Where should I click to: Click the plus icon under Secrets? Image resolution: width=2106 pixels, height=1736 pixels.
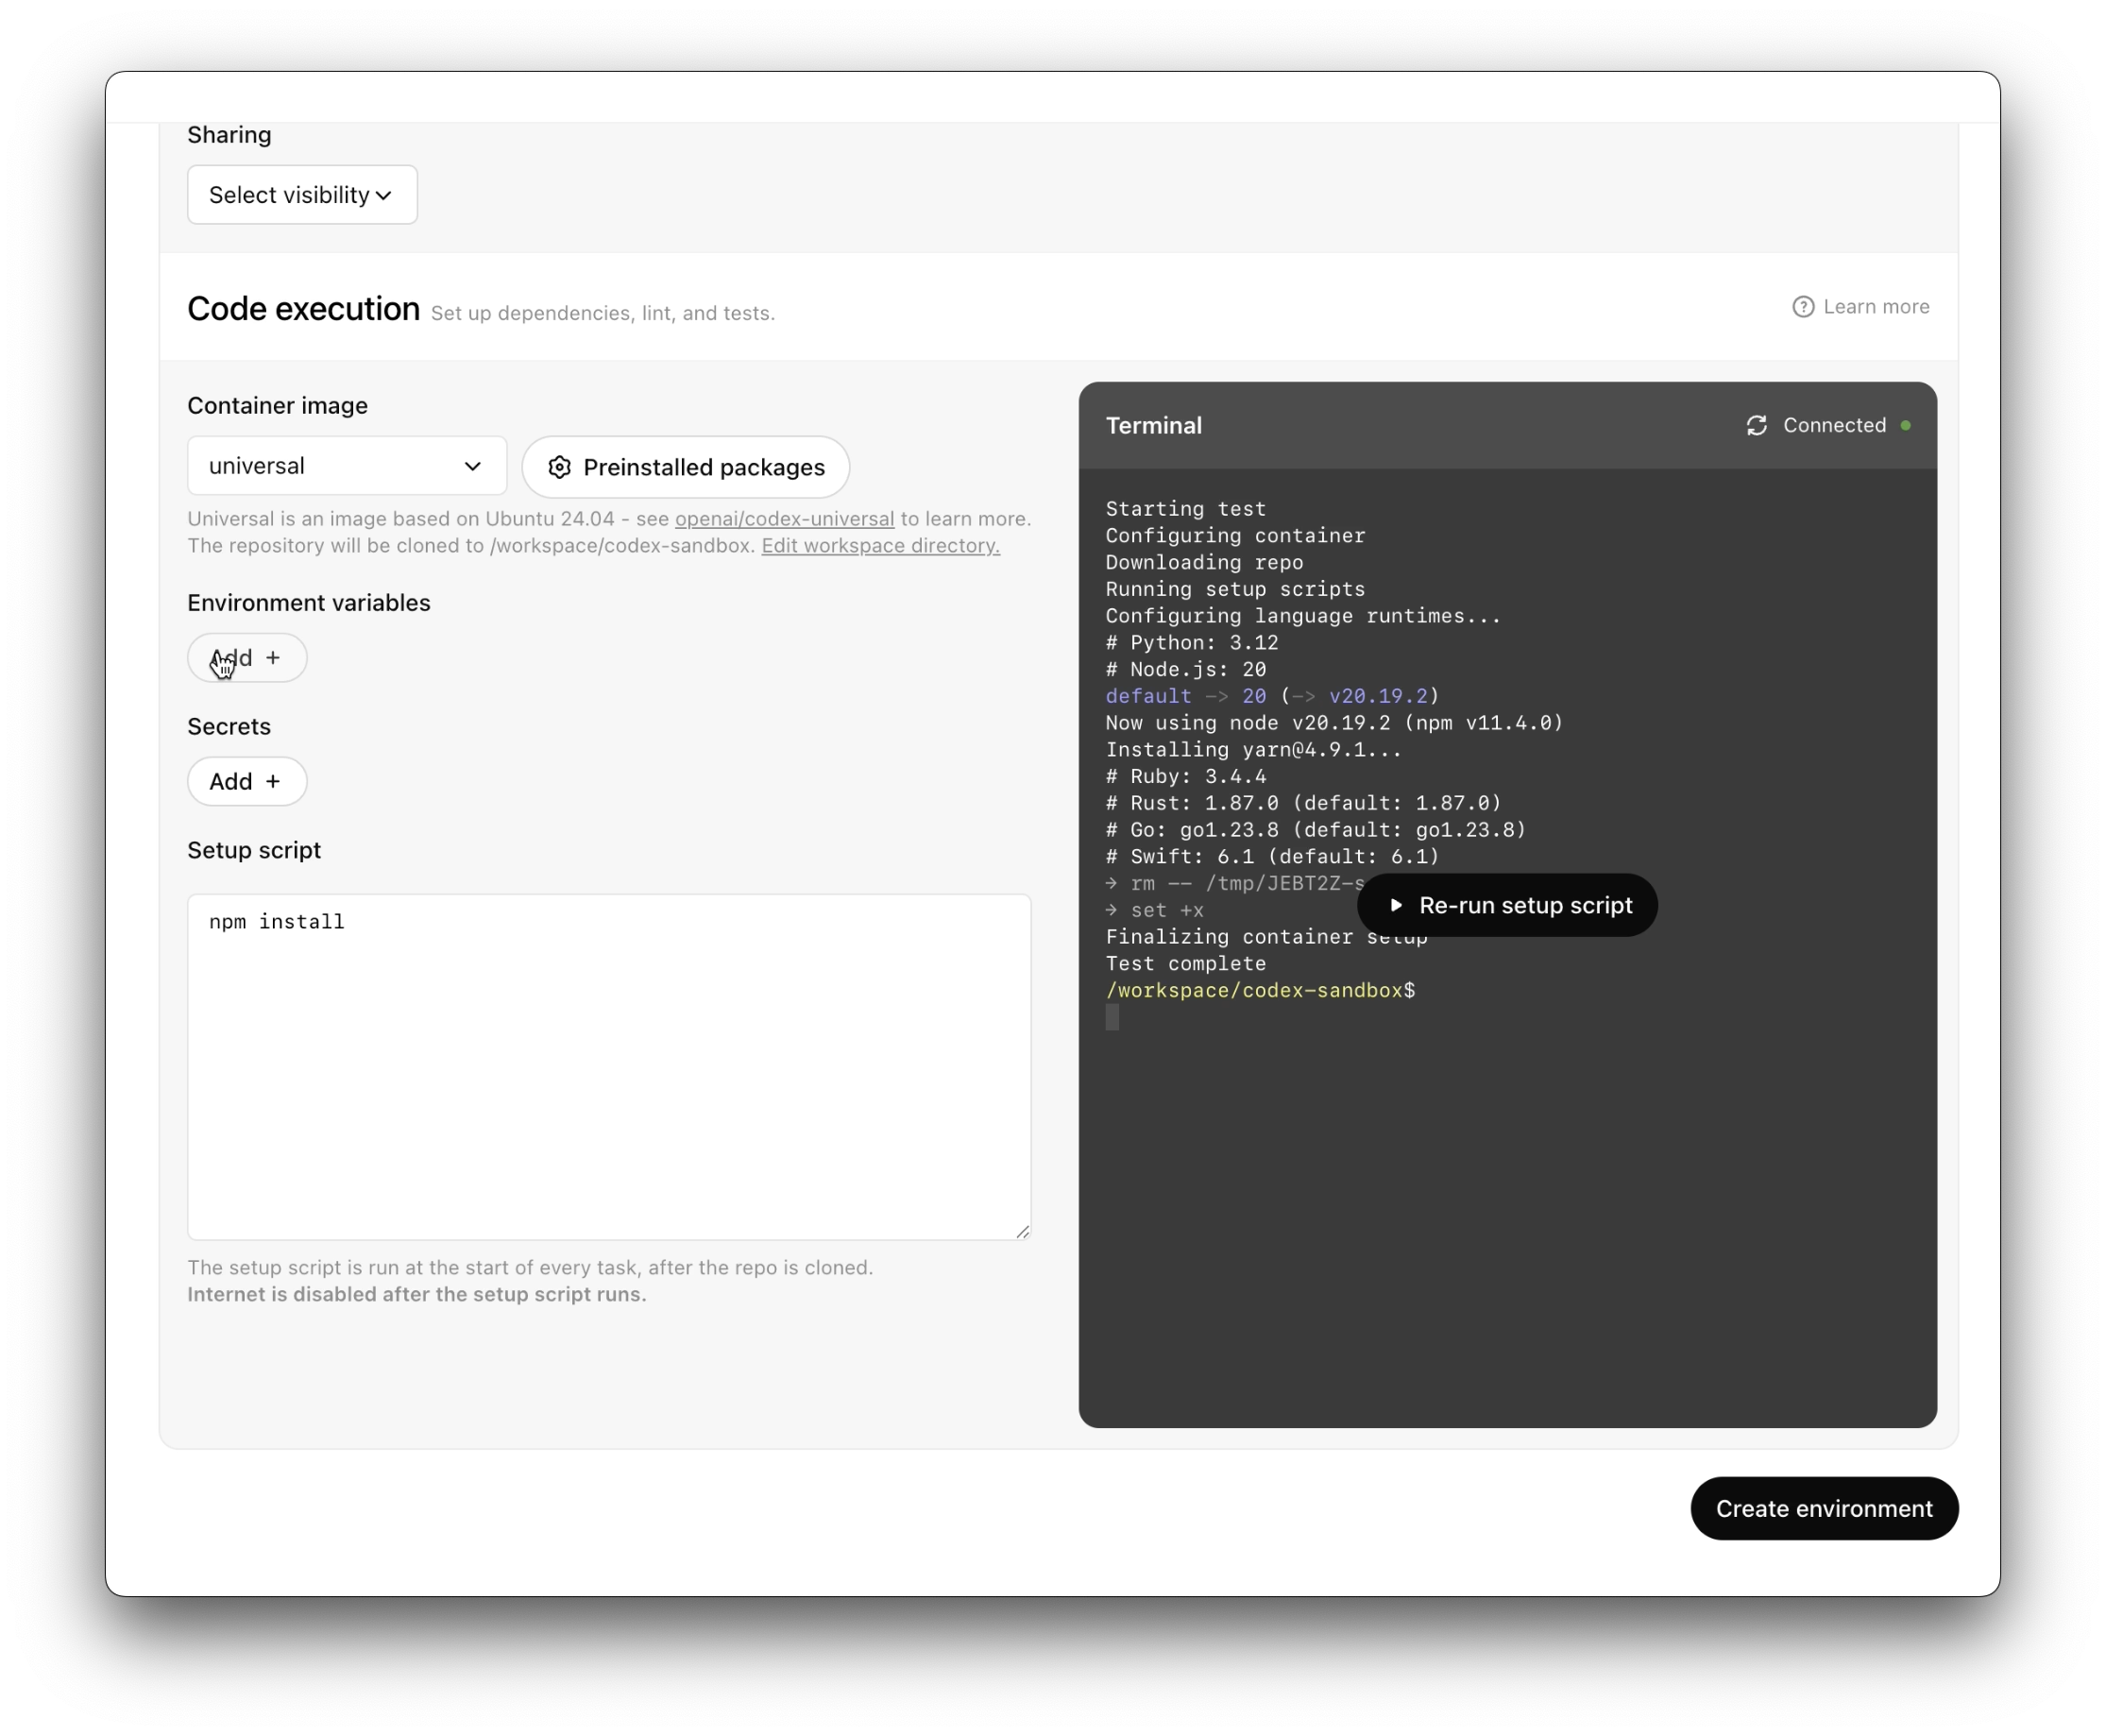coord(273,782)
